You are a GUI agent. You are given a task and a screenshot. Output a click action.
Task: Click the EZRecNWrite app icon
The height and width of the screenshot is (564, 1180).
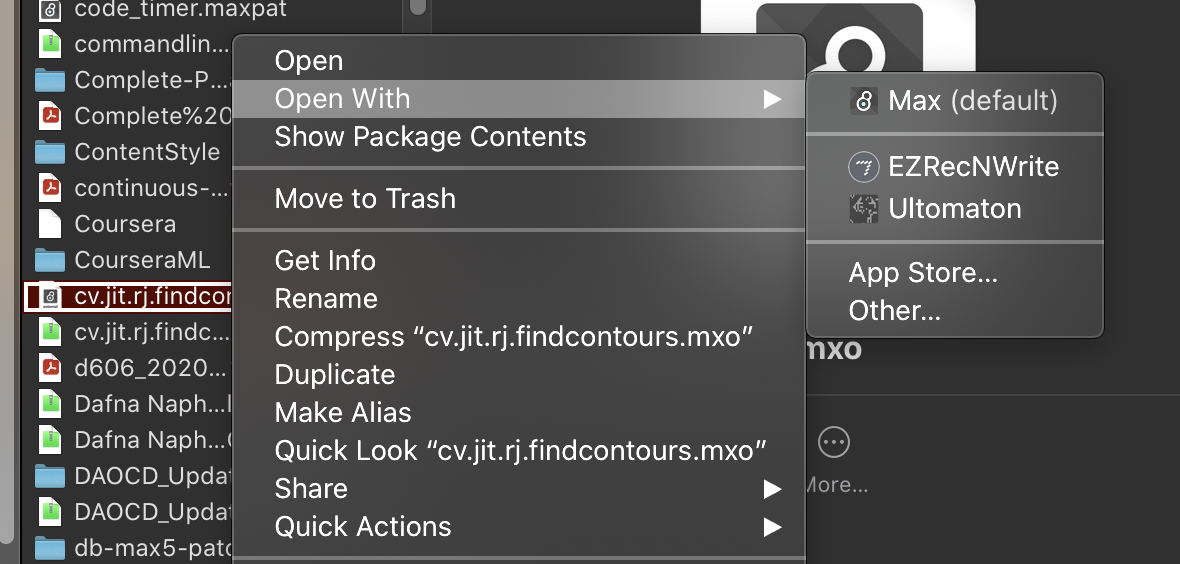(863, 167)
